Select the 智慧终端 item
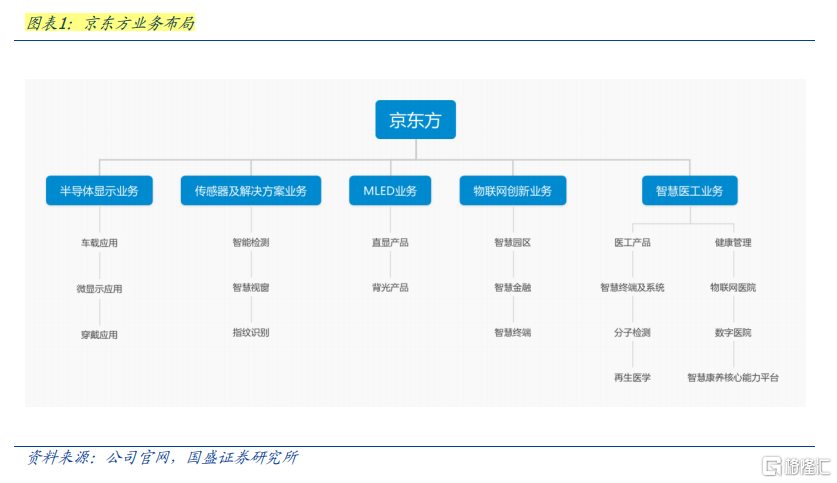 513,332
